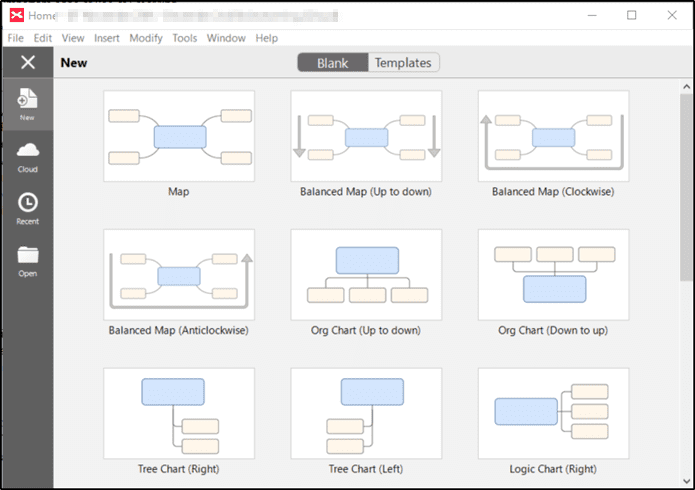Show Recent files in the sidebar
Image resolution: width=695 pixels, height=490 pixels.
[27, 208]
